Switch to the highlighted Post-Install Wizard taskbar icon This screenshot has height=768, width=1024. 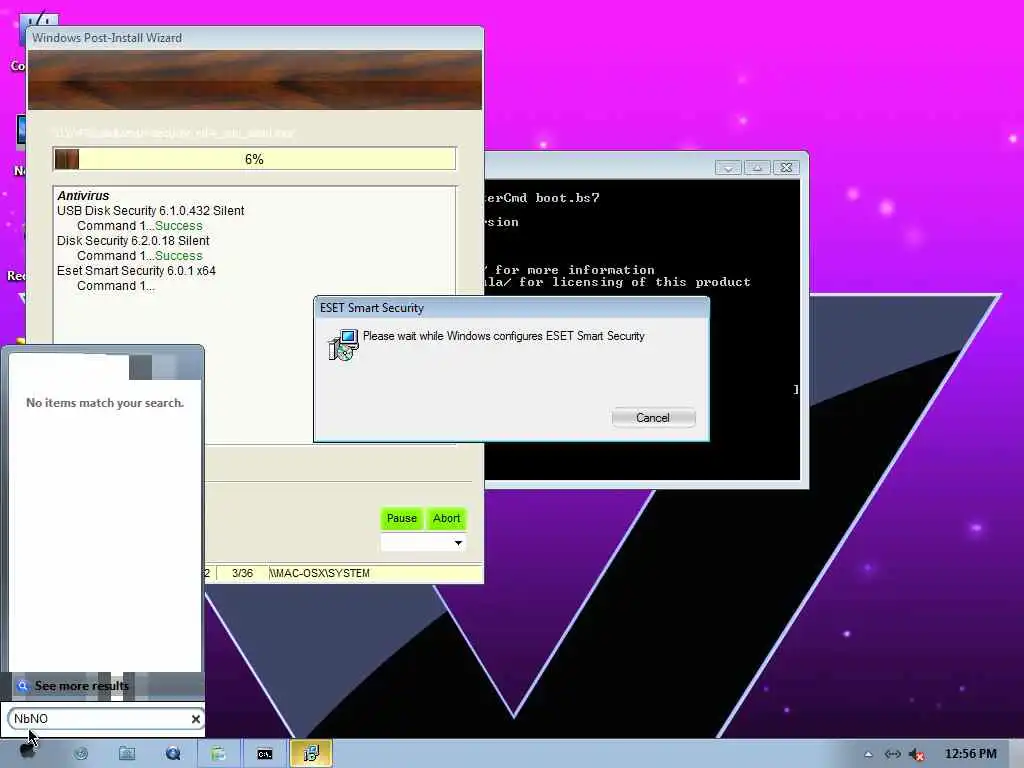pyautogui.click(x=312, y=754)
